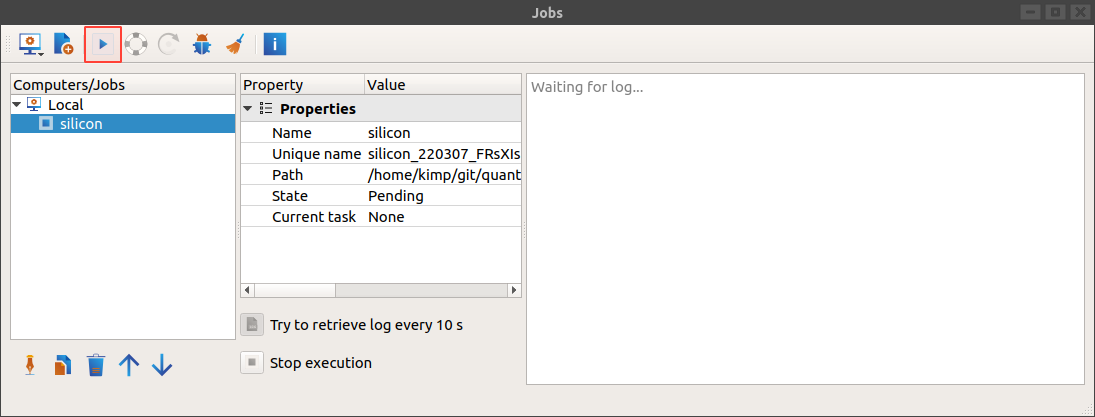Open the blue info icon
1095x417 pixels.
pyautogui.click(x=274, y=45)
